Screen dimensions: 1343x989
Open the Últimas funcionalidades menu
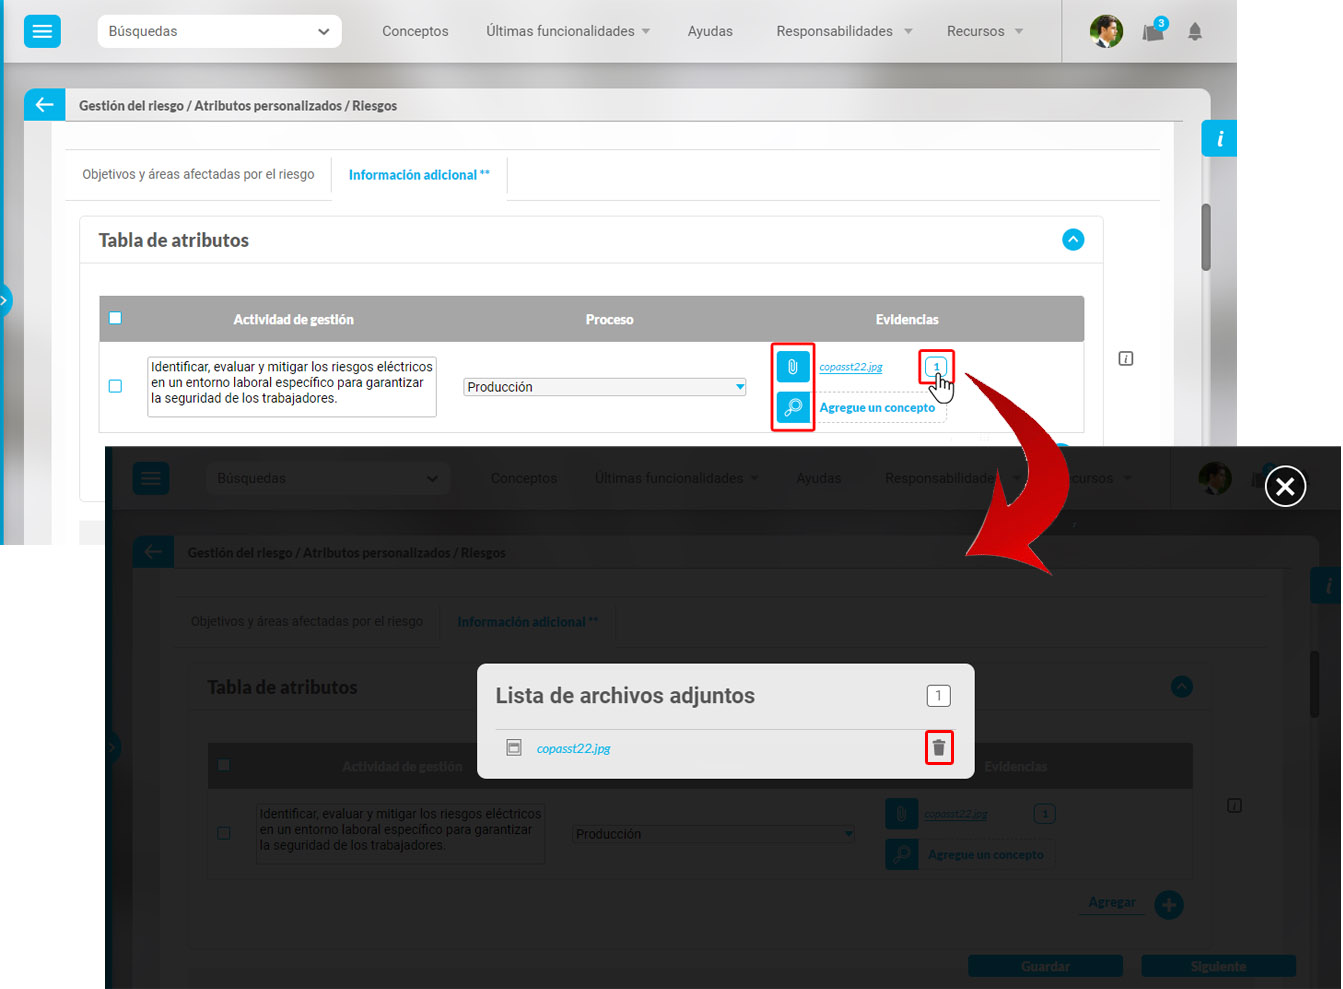point(567,32)
